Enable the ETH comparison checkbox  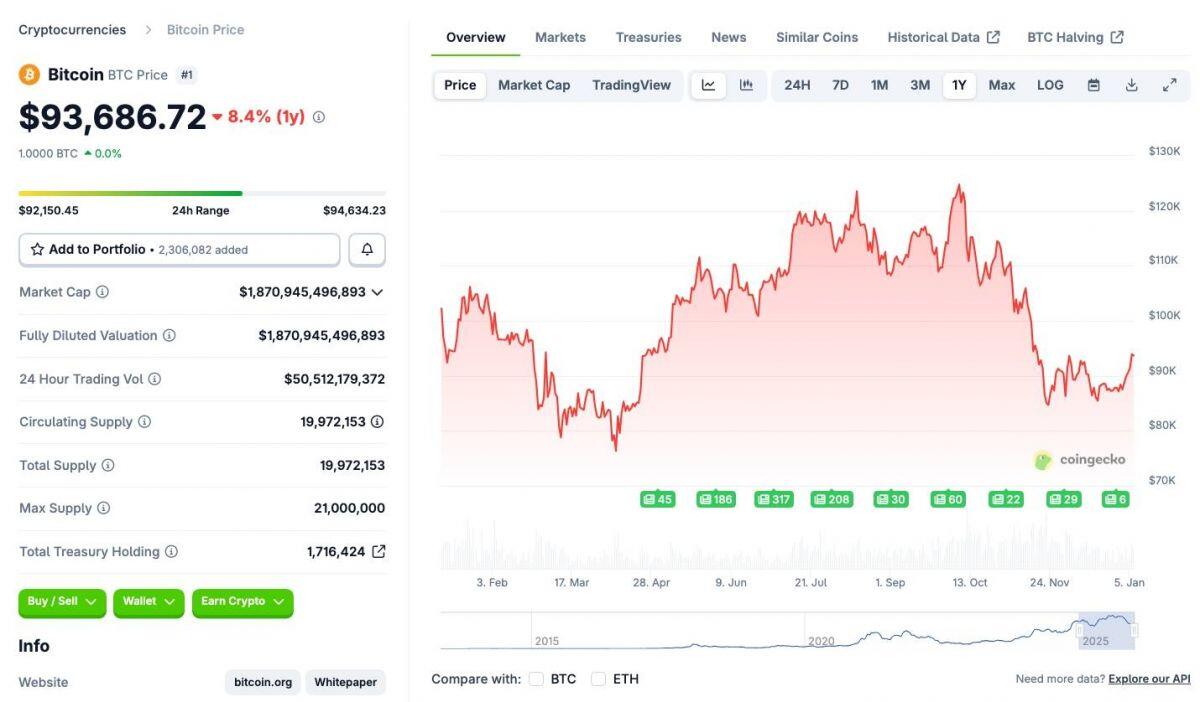(598, 678)
